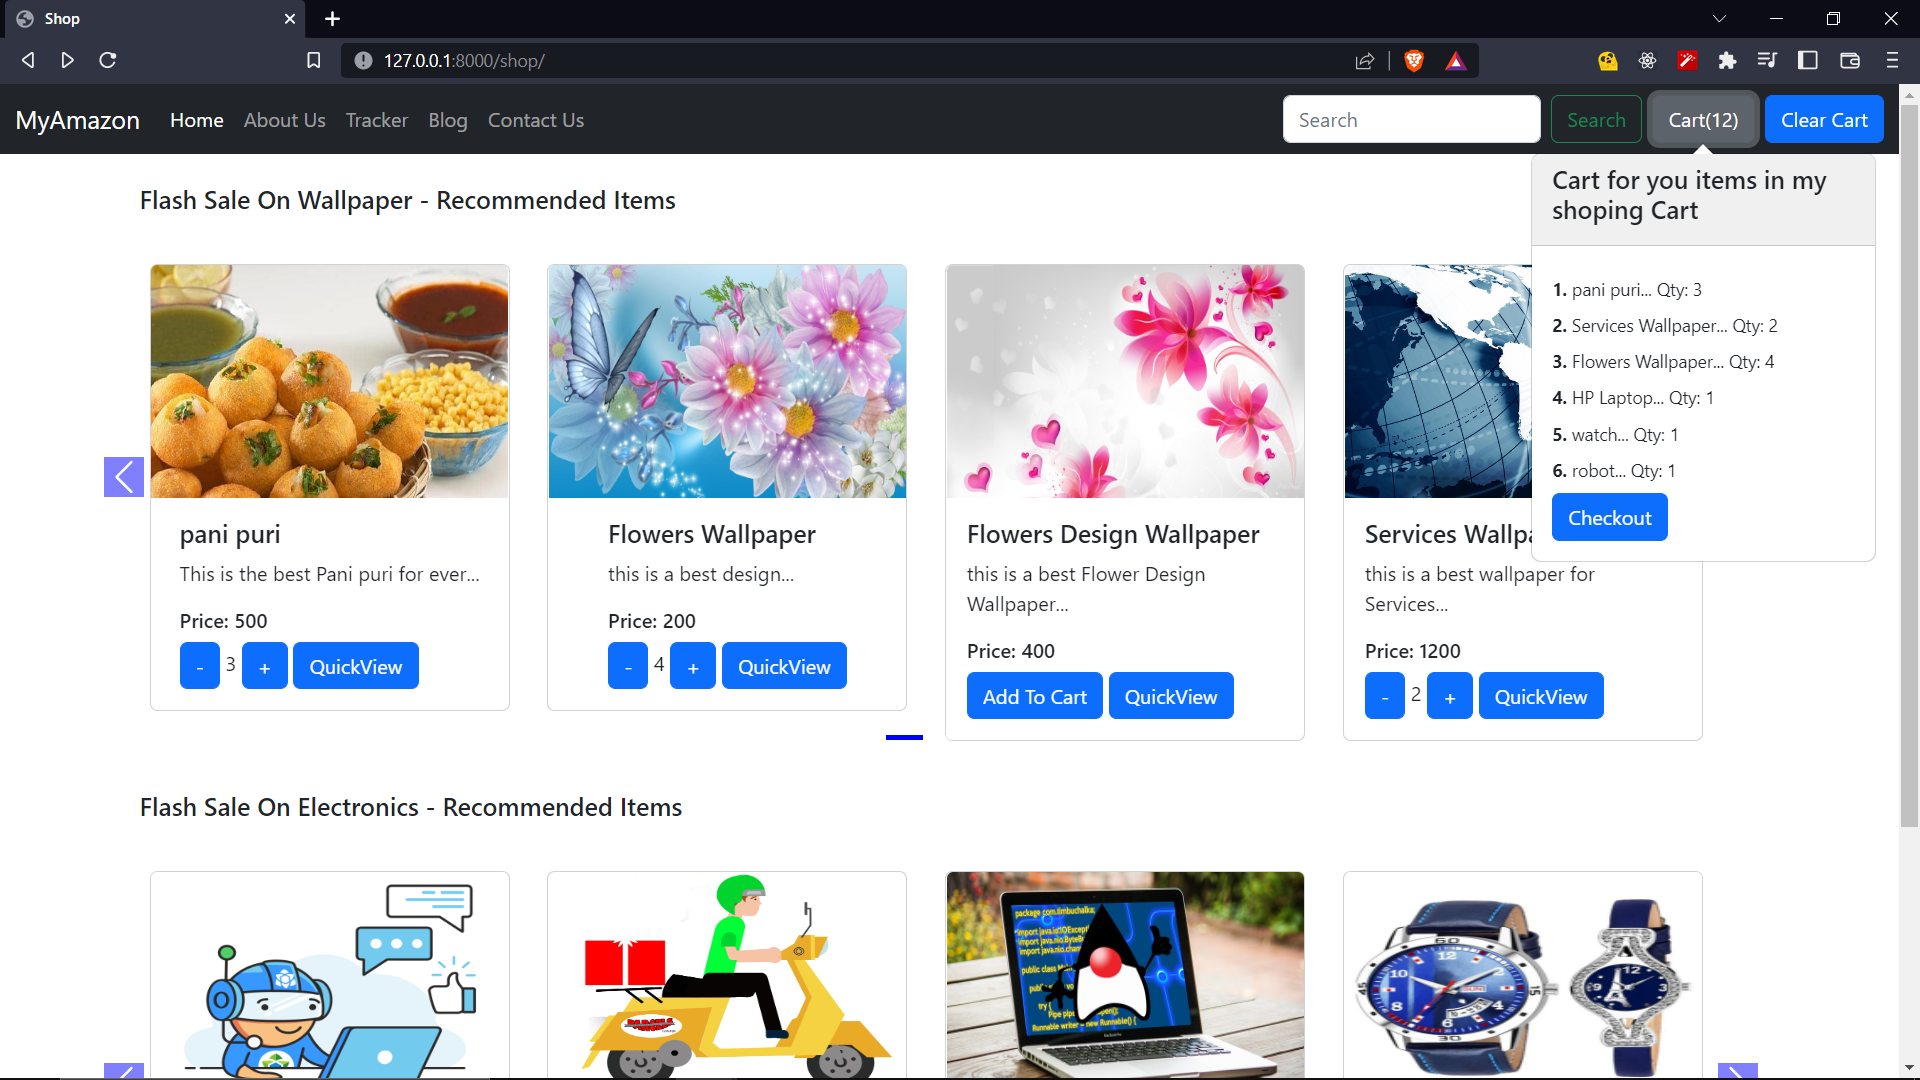Screen dimensions: 1920x1080
Task: Open the media playlist icon
Action: click(x=1767, y=60)
